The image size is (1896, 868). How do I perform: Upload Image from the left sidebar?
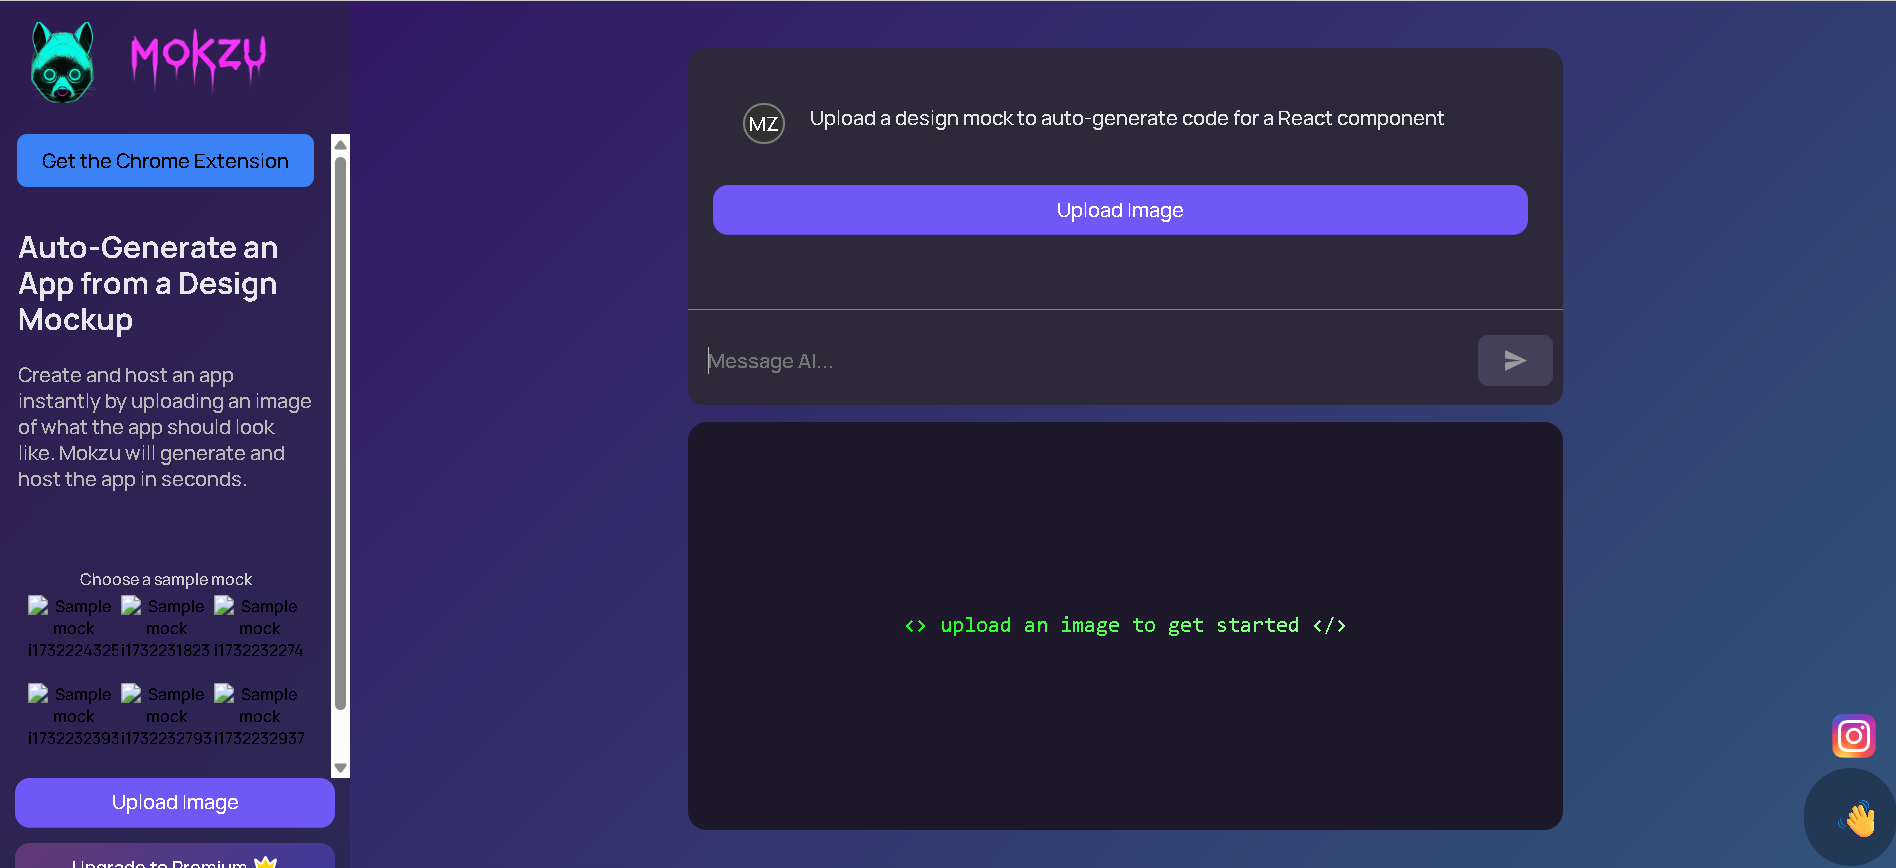(175, 803)
